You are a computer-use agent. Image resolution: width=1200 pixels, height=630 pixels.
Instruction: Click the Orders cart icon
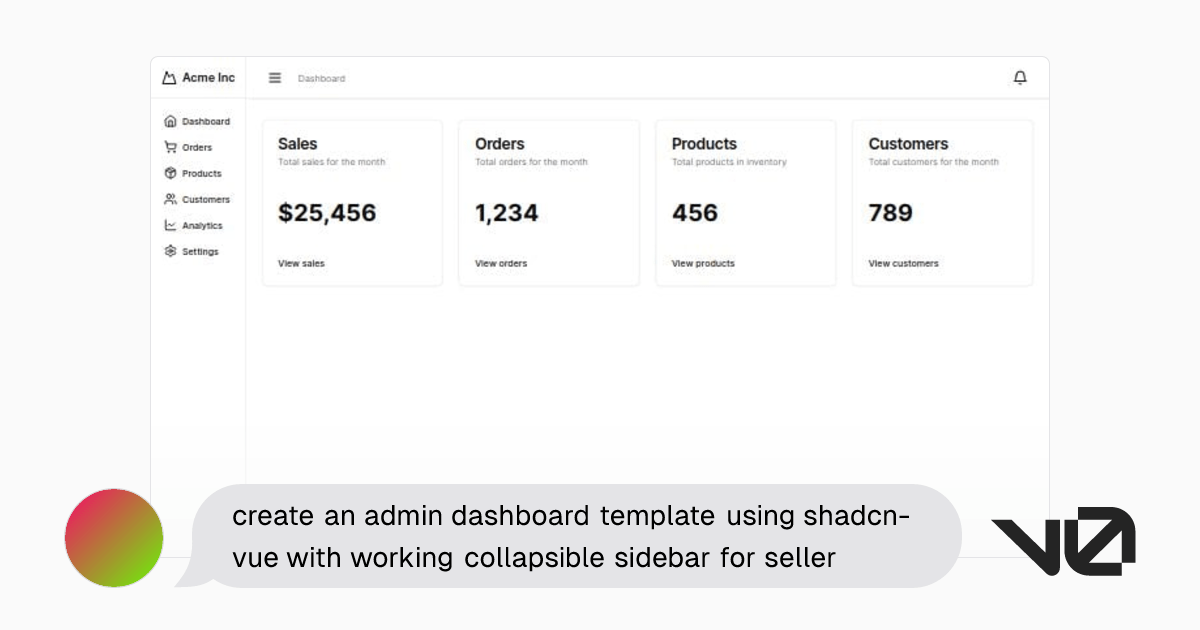[170, 148]
